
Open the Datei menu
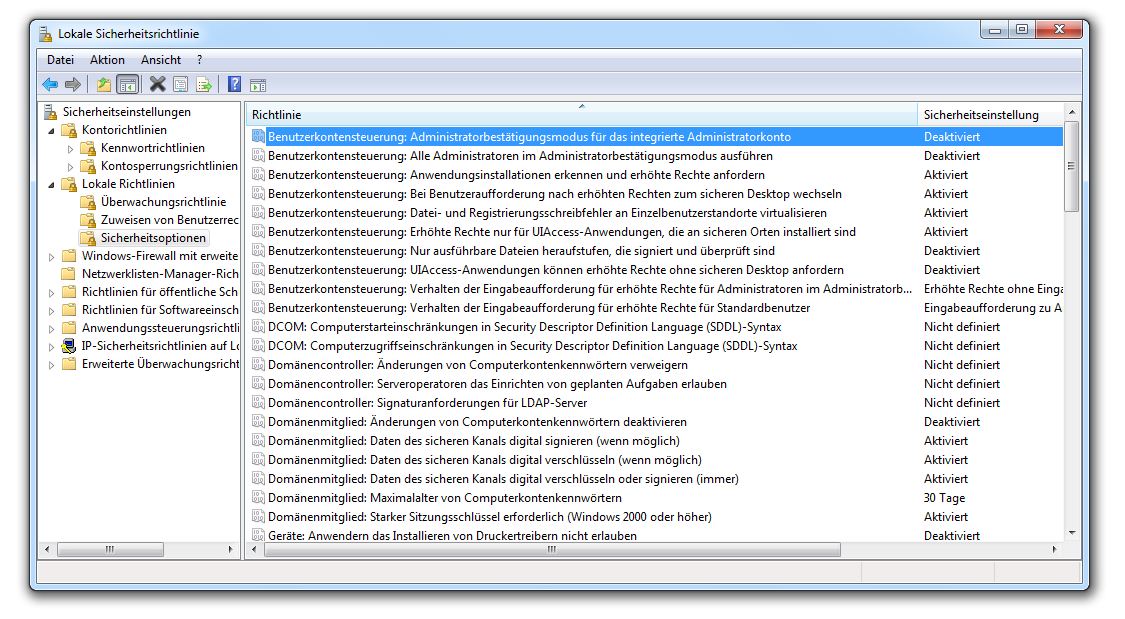[x=60, y=60]
